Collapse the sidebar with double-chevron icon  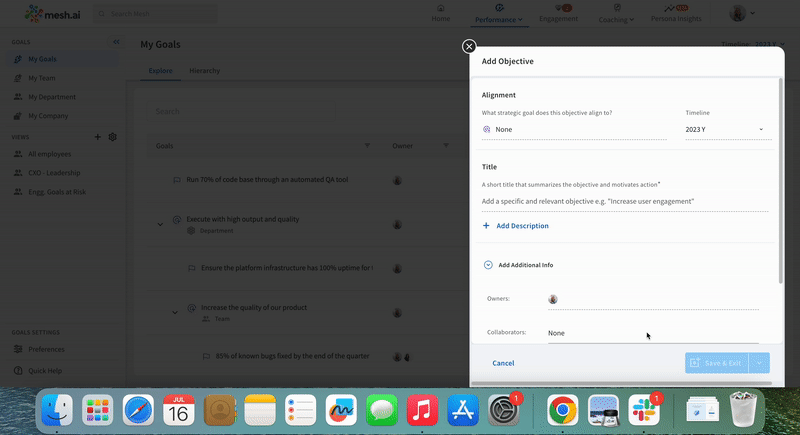[x=116, y=42]
